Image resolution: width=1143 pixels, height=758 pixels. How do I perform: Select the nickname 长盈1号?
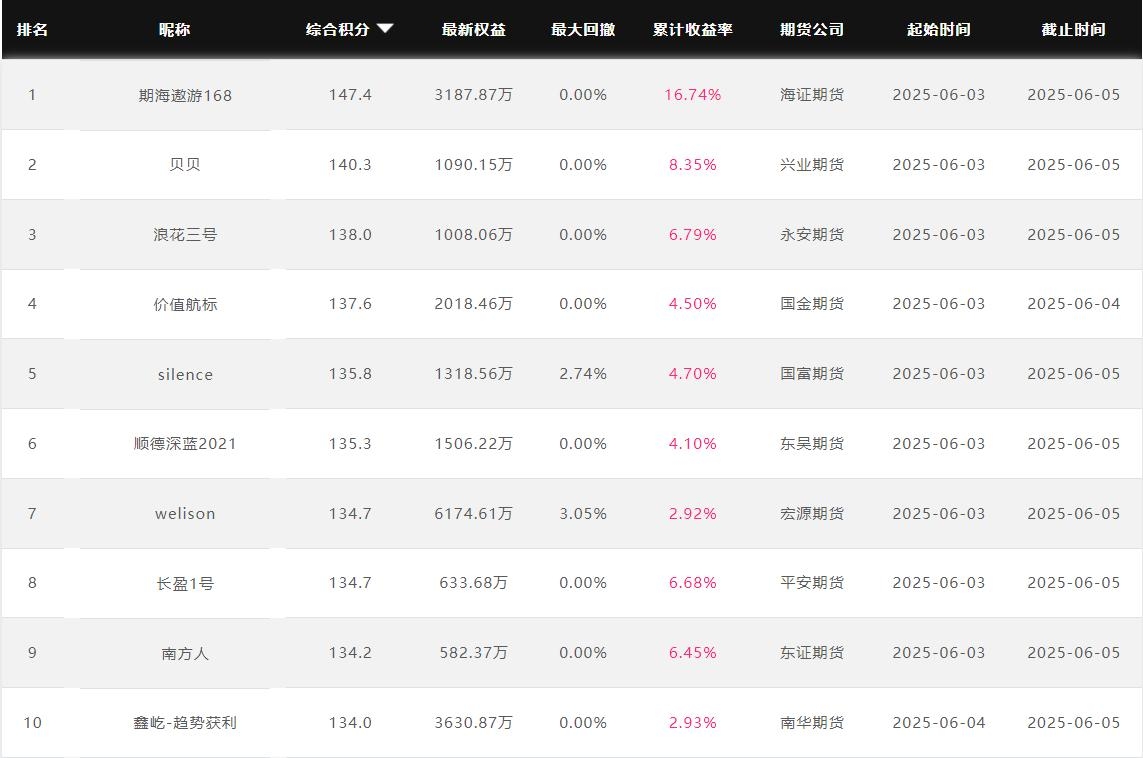tap(185, 584)
